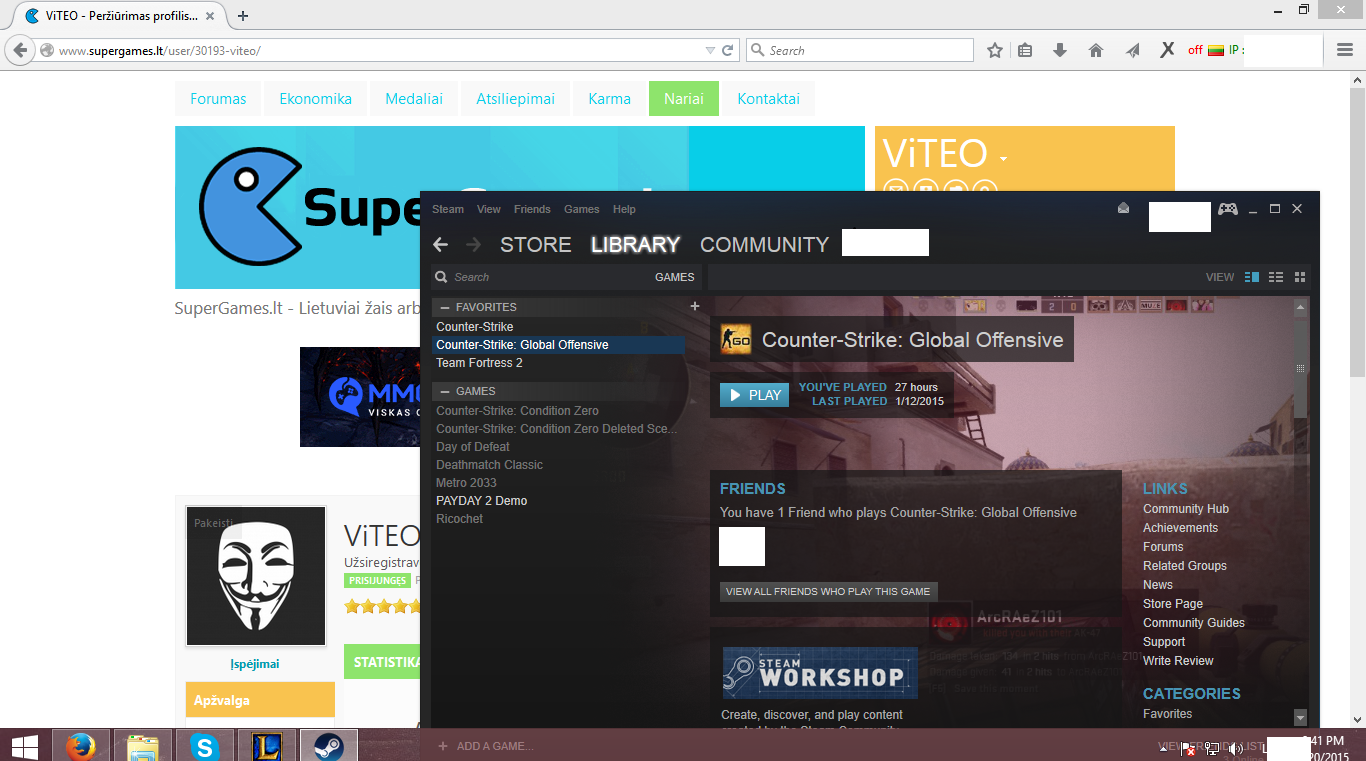Click the plus icon beside FAVORITES

click(x=695, y=306)
